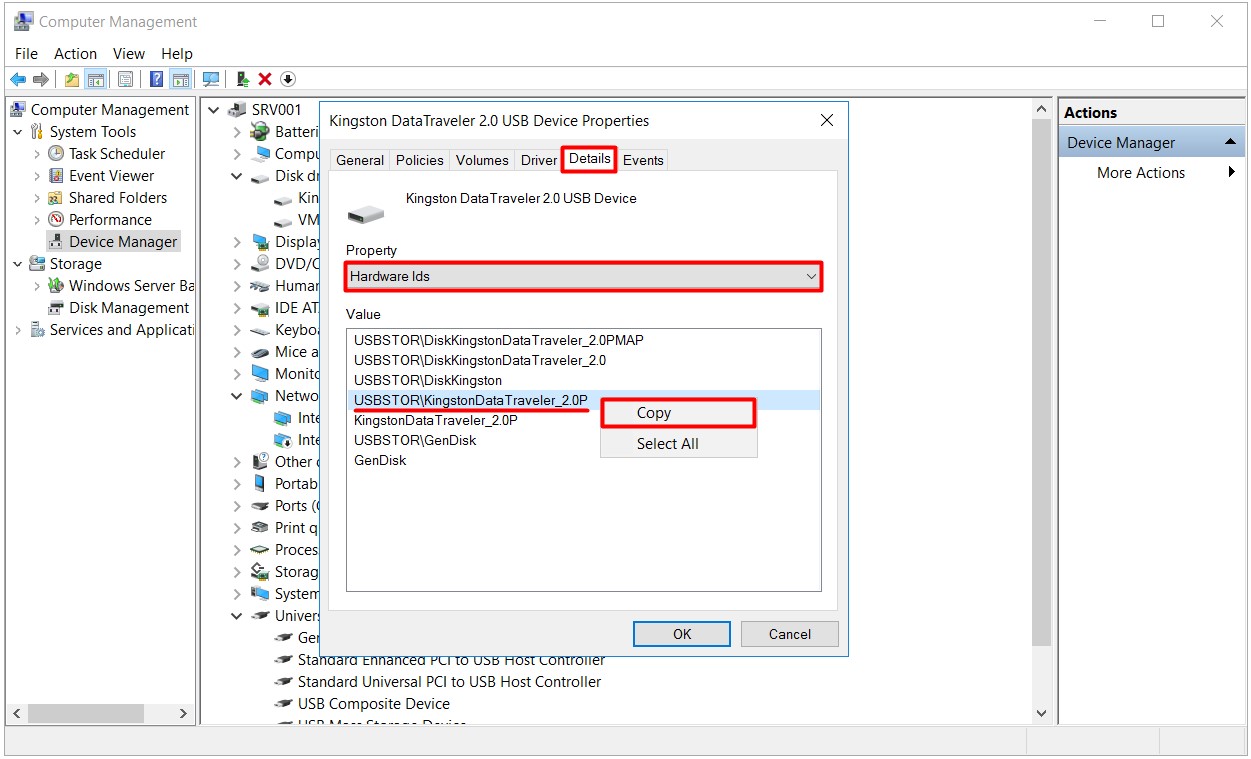Viewport: 1251px width, 759px height.
Task: Select the Event Viewer icon in the tree
Action: point(56,176)
